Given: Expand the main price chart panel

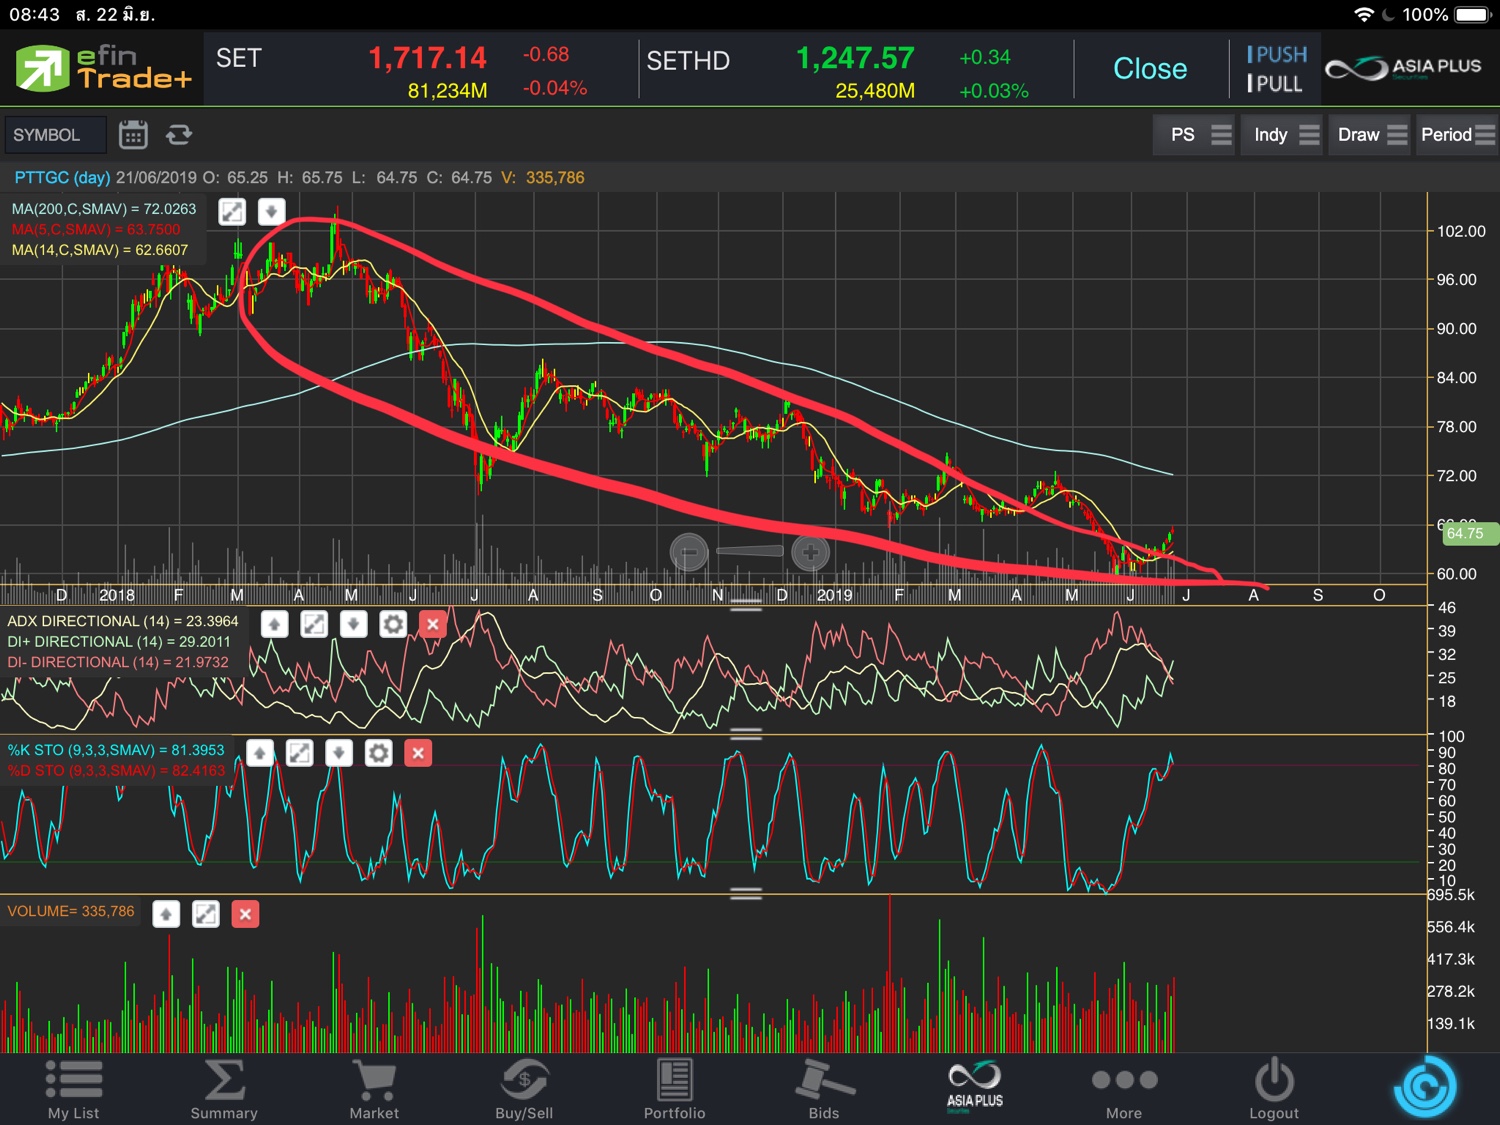Looking at the screenshot, I should pos(232,212).
